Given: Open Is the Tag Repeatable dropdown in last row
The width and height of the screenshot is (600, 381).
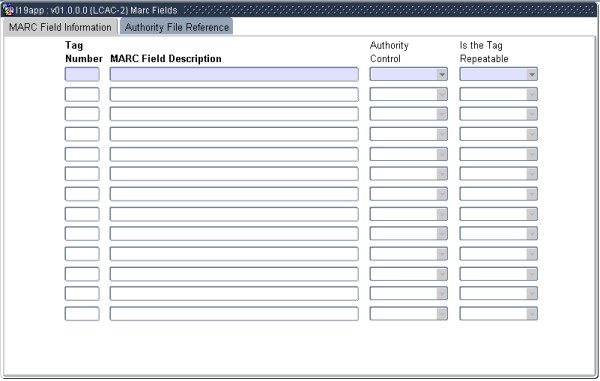Looking at the screenshot, I should click(498, 314).
